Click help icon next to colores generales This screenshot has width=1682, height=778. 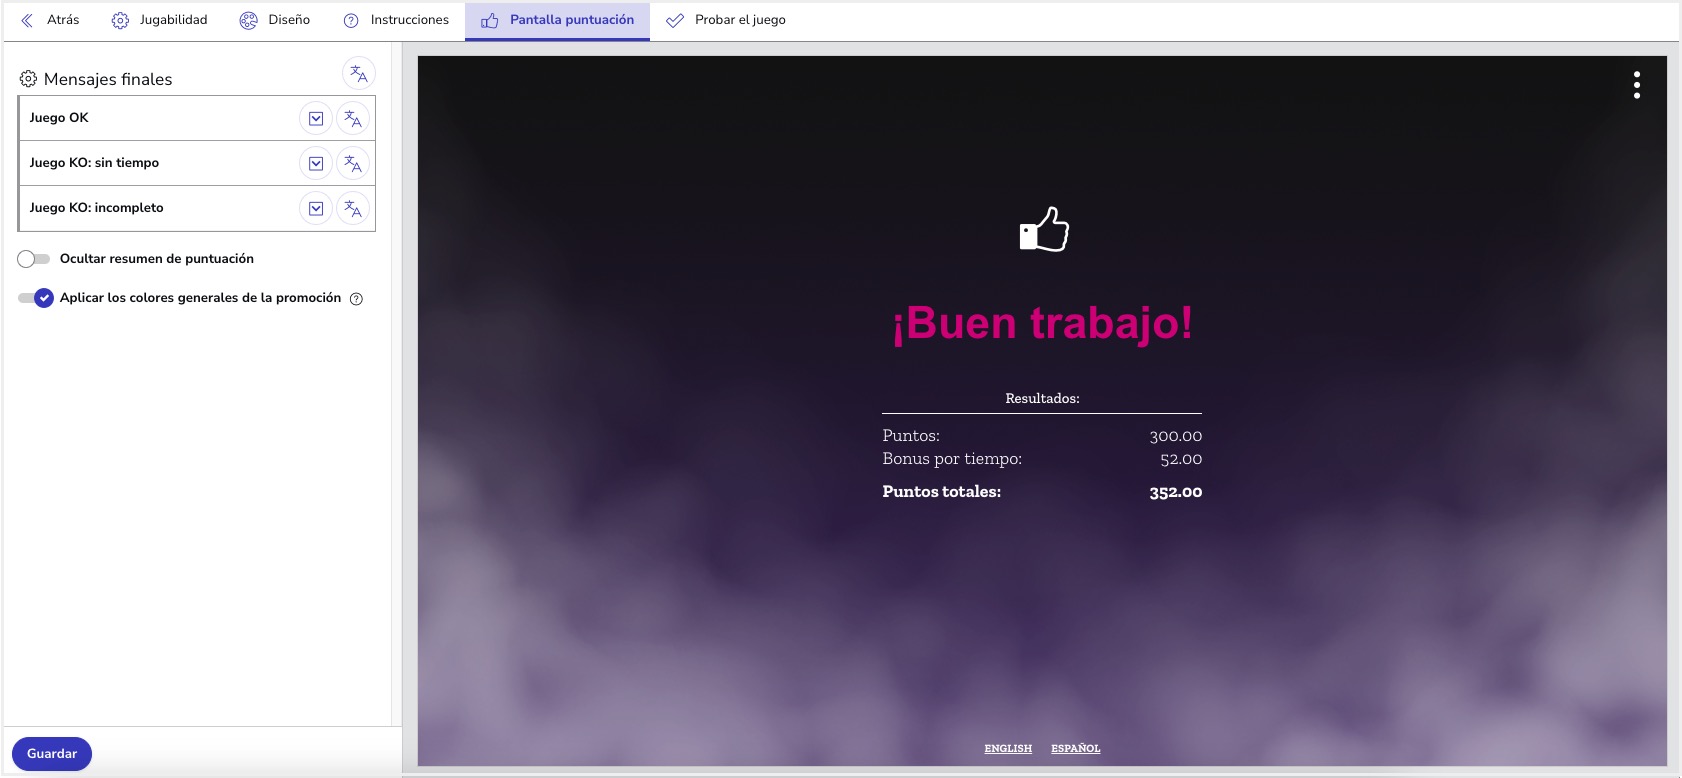pyautogui.click(x=356, y=299)
